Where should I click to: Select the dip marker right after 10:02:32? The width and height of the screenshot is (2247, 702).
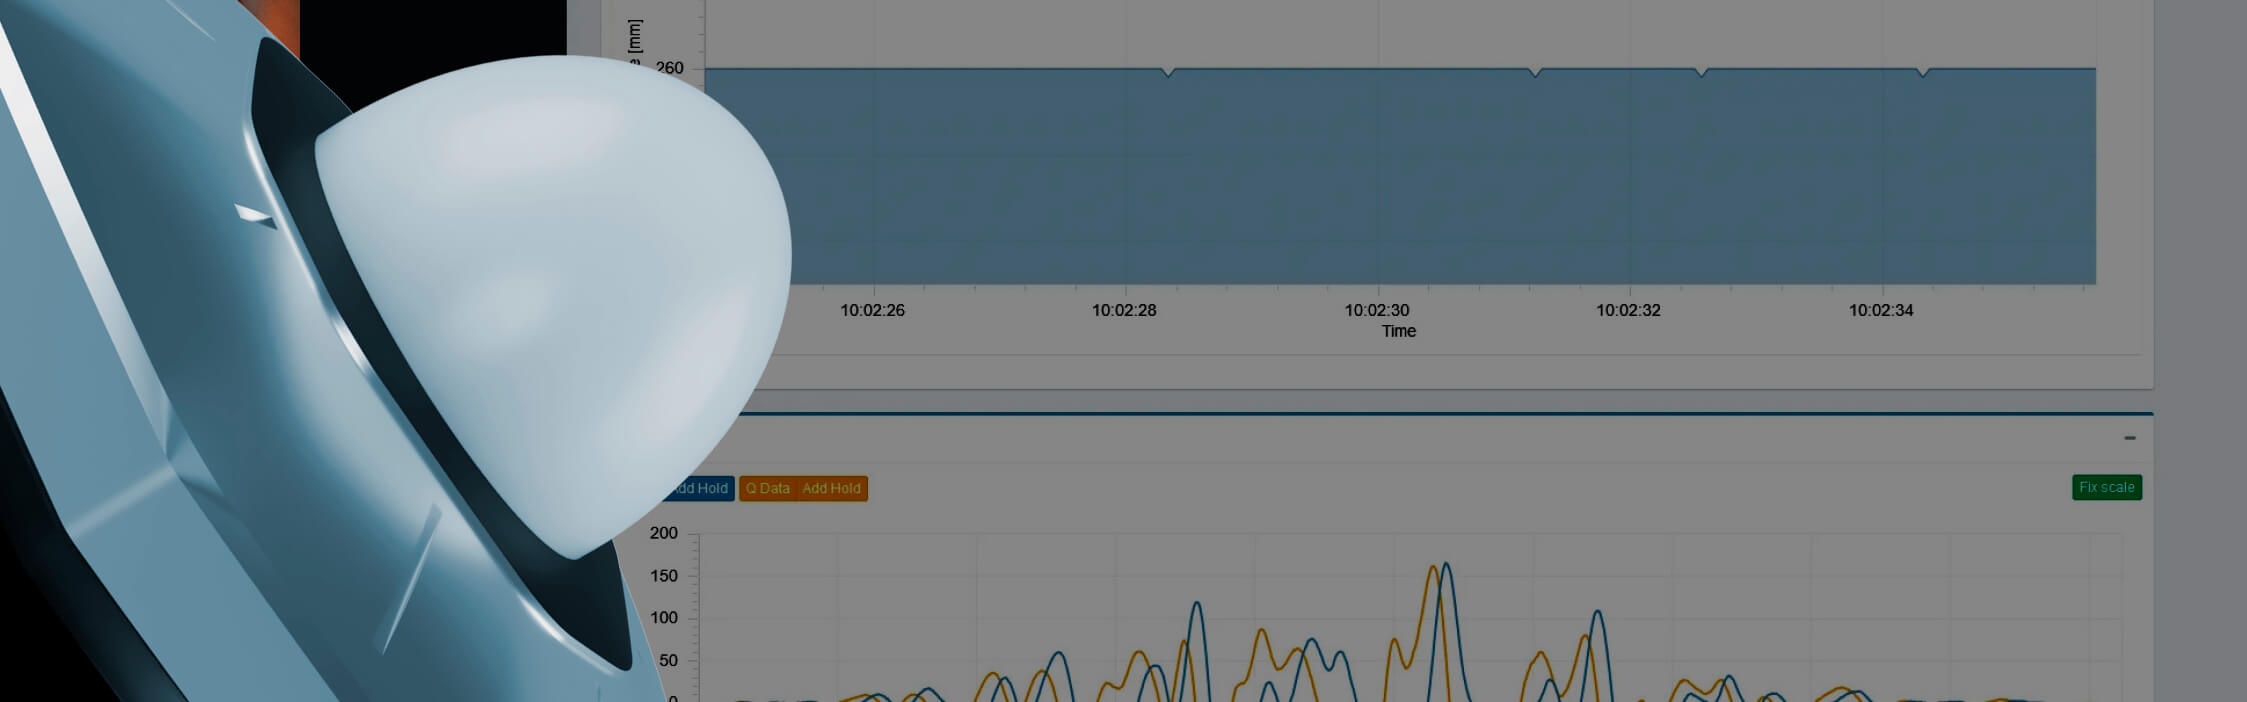pyautogui.click(x=1701, y=72)
